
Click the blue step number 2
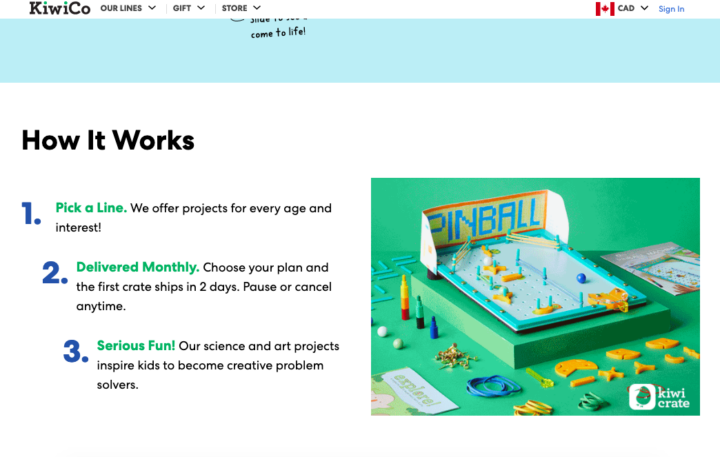(x=55, y=272)
